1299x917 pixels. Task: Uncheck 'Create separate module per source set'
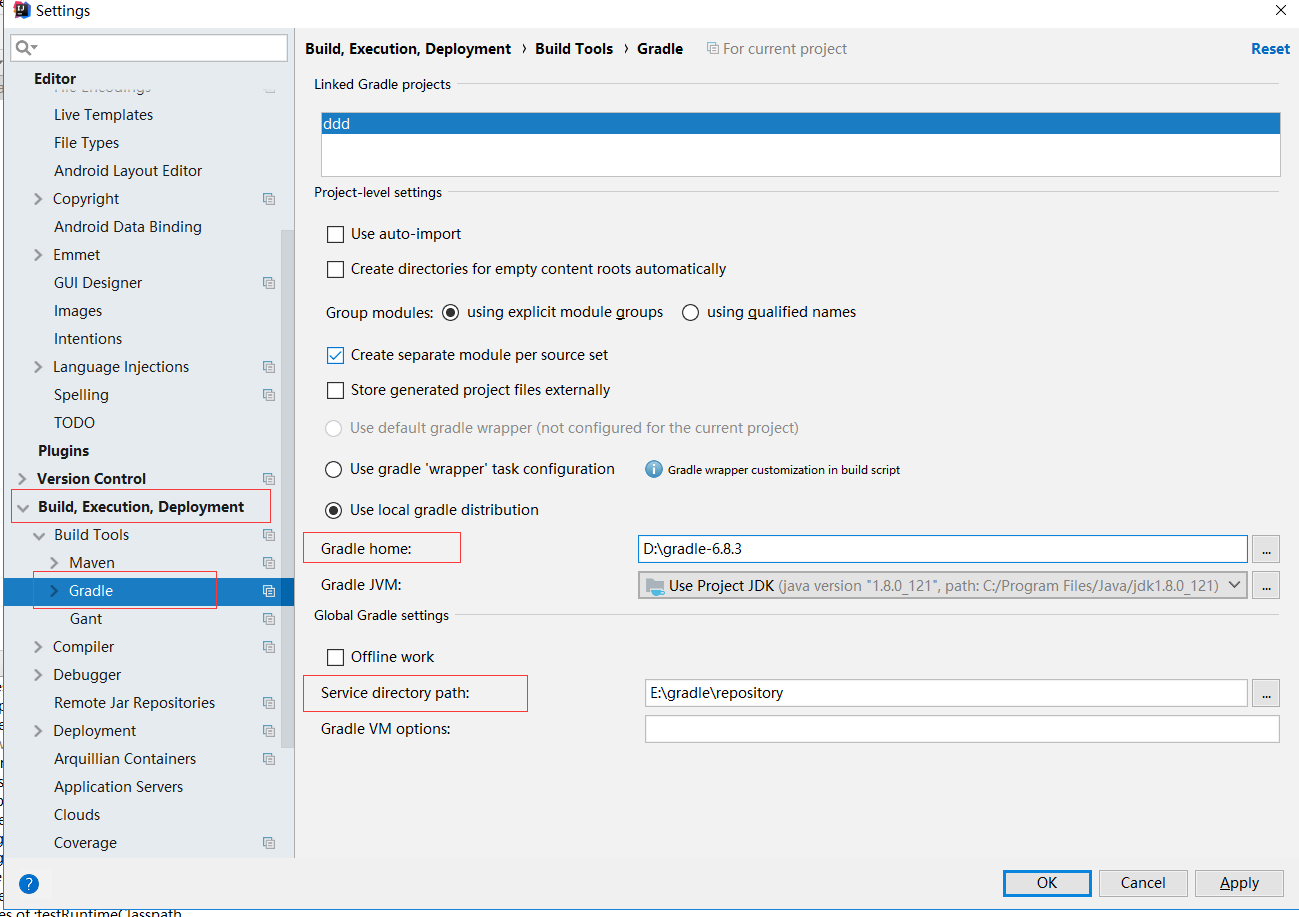tap(335, 354)
